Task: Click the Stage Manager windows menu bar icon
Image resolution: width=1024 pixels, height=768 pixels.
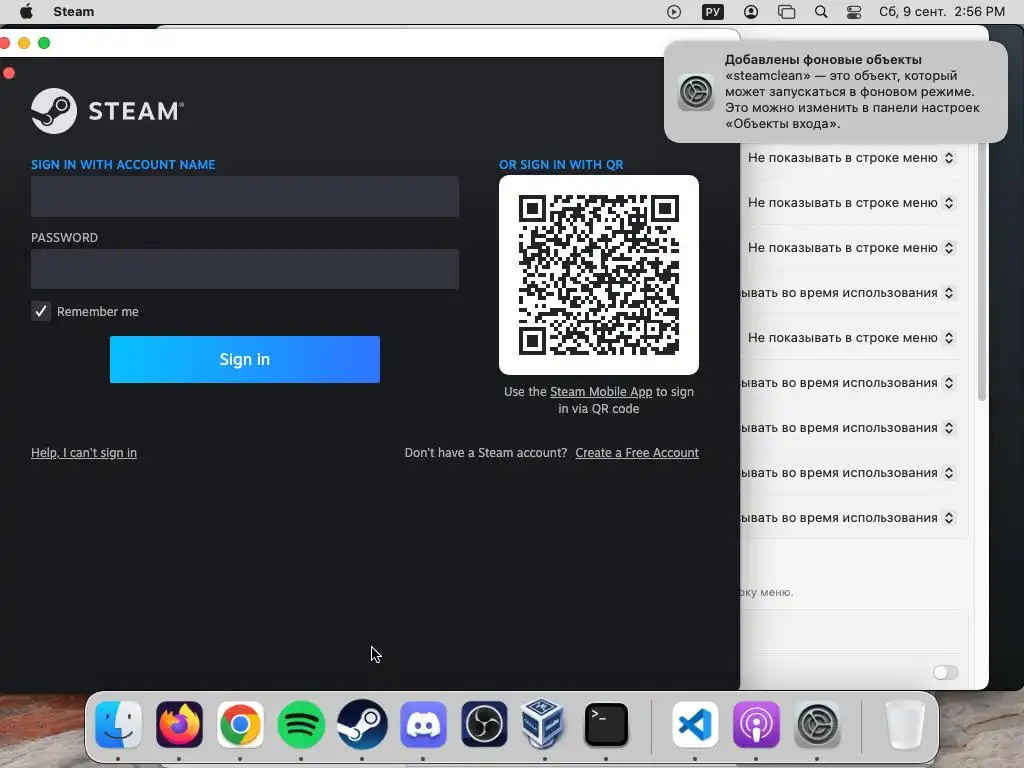Action: (786, 12)
